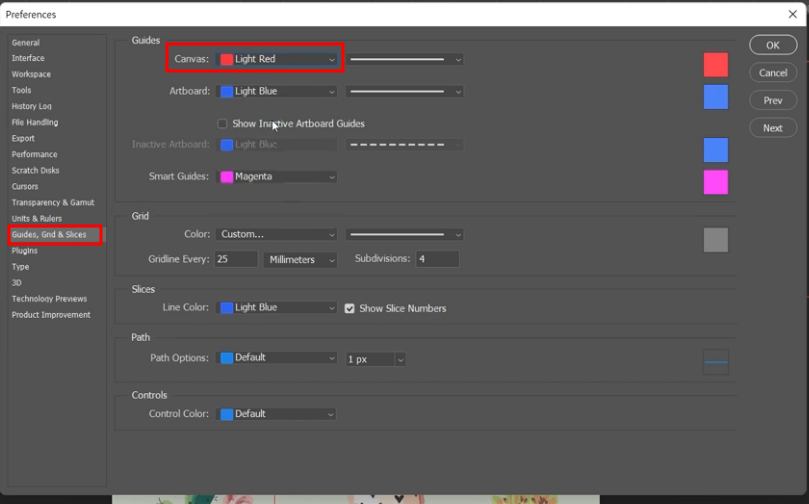This screenshot has width=809, height=504.
Task: Click the magenta Smart Guides color swatch
Action: (x=716, y=182)
